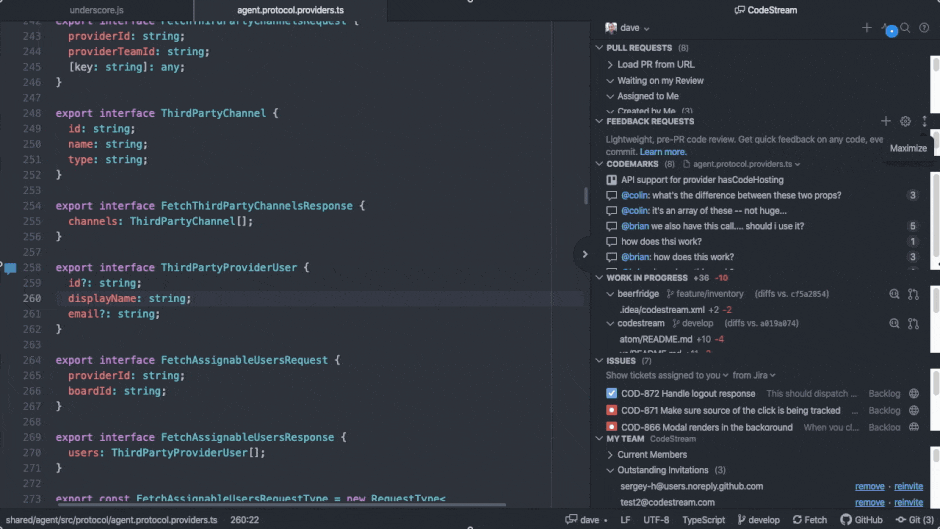The width and height of the screenshot is (940, 529).
Task: Open COD-872 in browser globe icon
Action: [x=914, y=393]
